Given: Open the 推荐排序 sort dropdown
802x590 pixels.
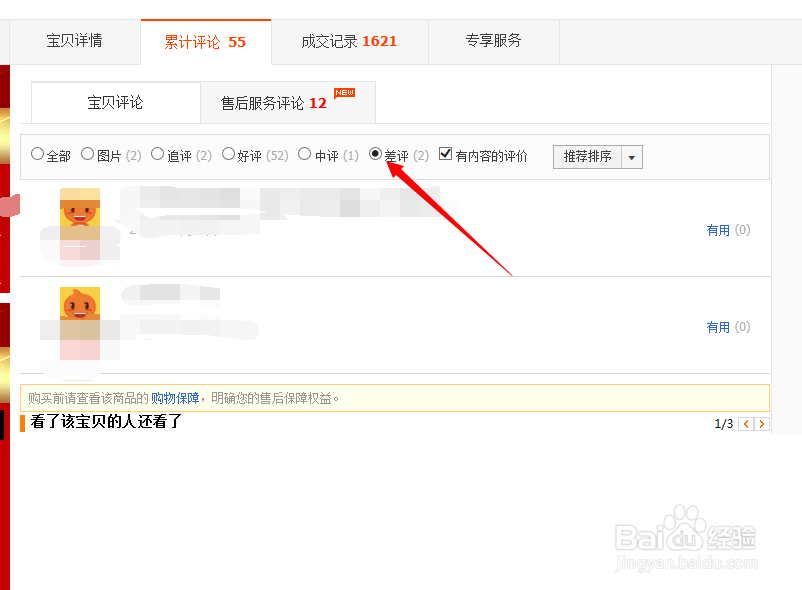Looking at the screenshot, I should click(590, 157).
